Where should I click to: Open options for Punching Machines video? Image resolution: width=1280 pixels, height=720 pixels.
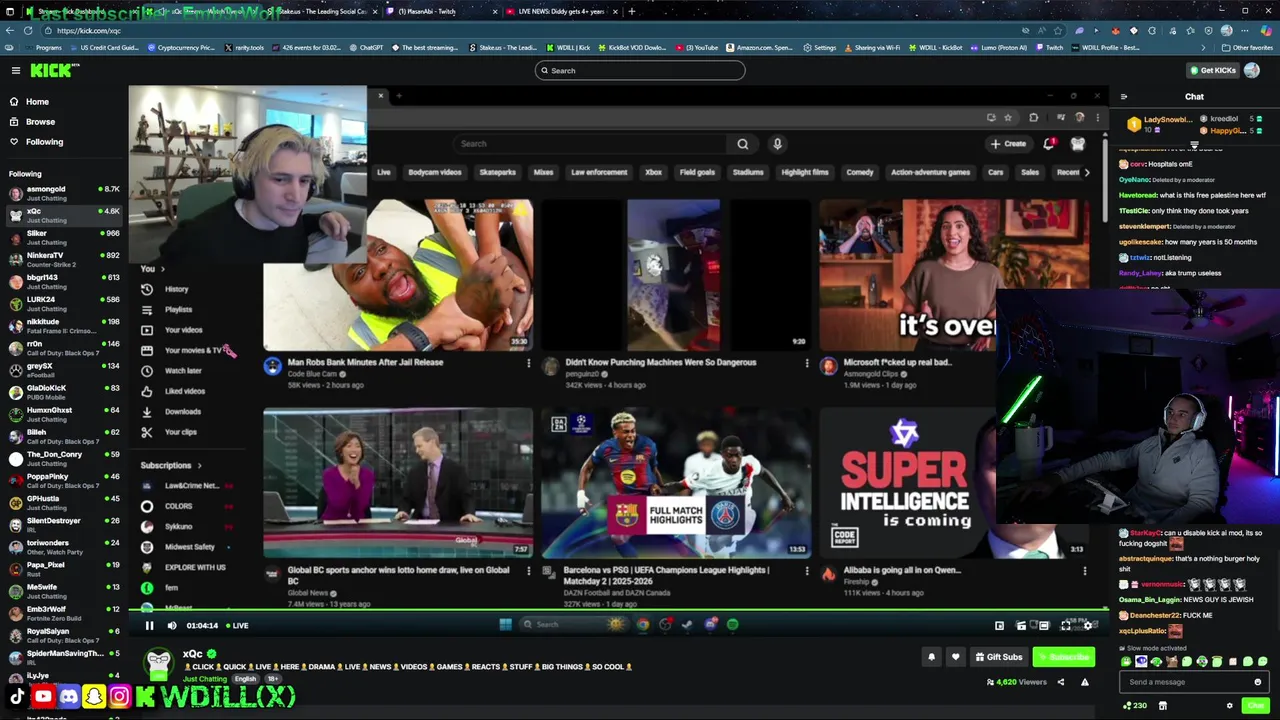pyautogui.click(x=807, y=363)
